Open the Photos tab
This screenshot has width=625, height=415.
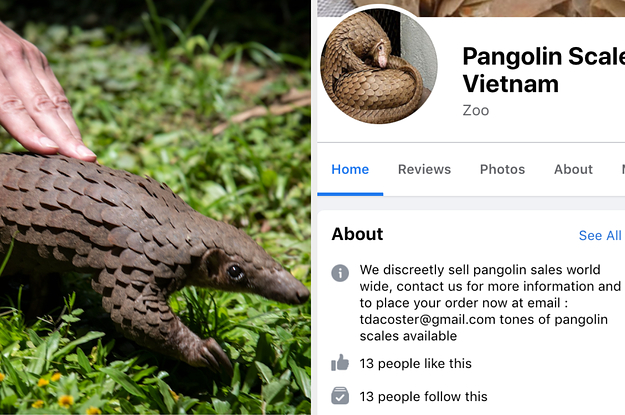[x=502, y=169]
